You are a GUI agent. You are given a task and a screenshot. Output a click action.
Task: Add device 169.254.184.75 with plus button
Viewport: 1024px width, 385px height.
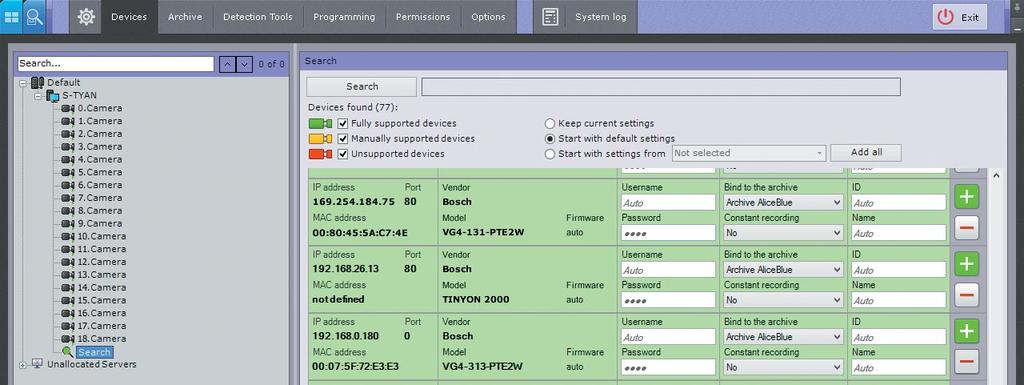click(967, 196)
